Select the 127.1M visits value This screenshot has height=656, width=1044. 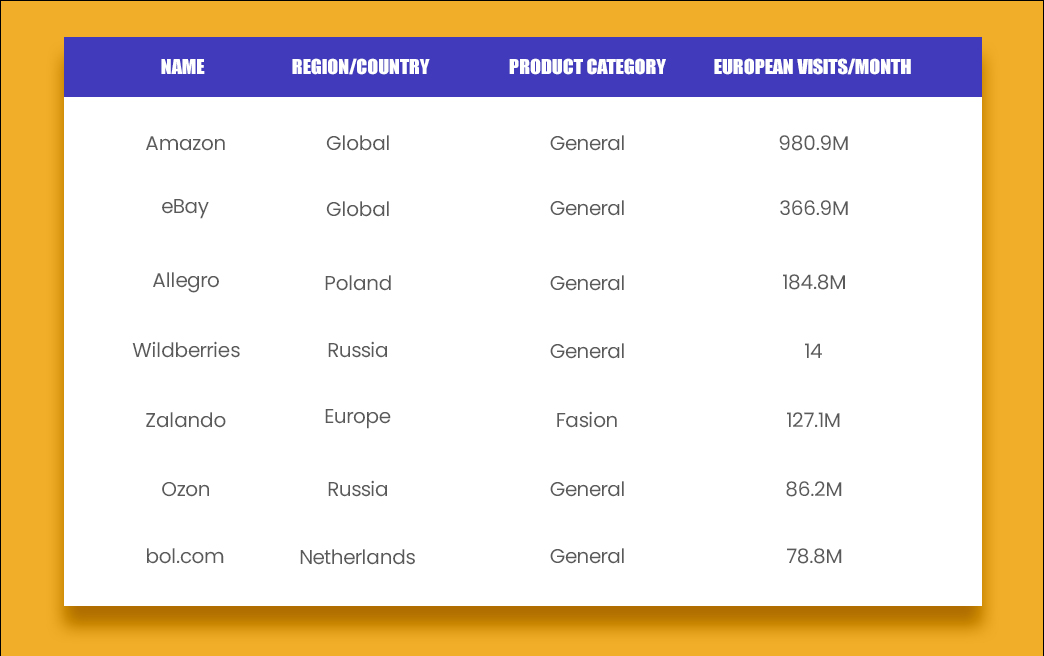pyautogui.click(x=813, y=420)
